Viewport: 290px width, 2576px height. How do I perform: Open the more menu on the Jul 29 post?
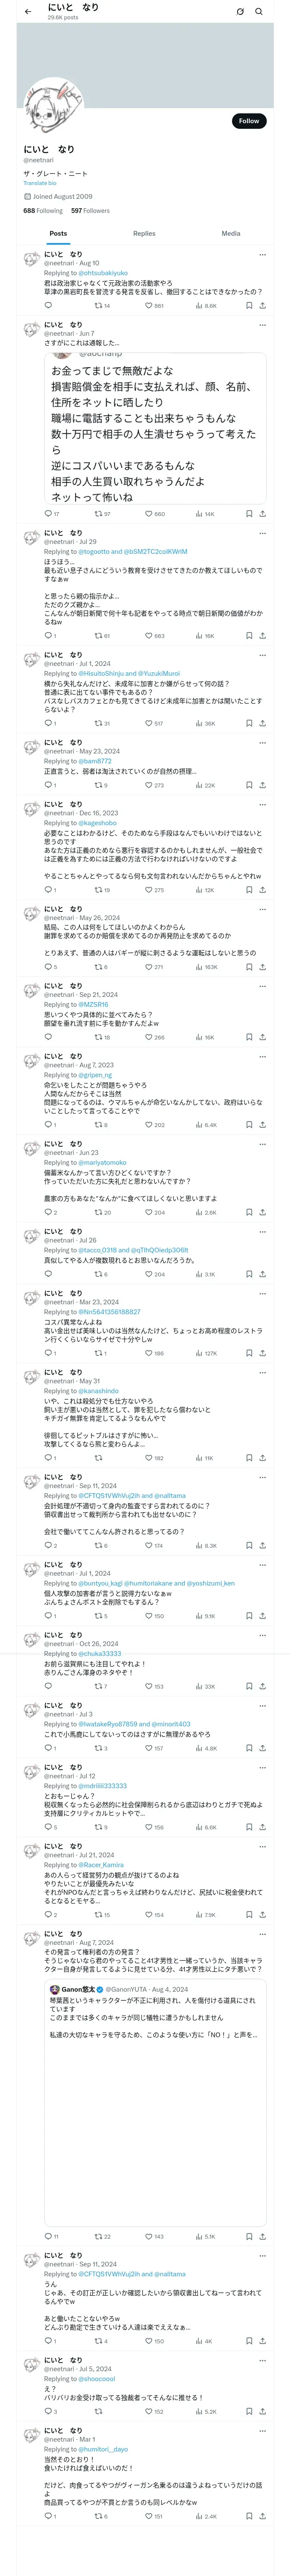[x=262, y=533]
